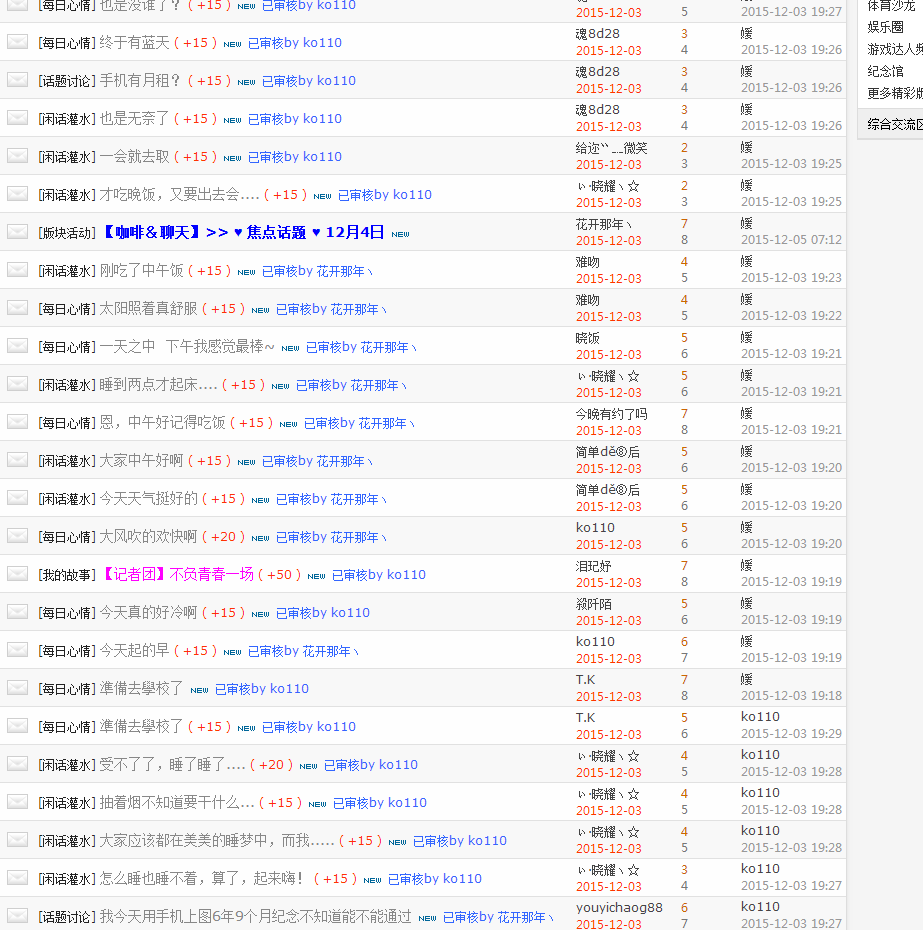Screen dimensions: 923x930
Task: Open thread 太阳照着真舒服
Action: click(148, 309)
